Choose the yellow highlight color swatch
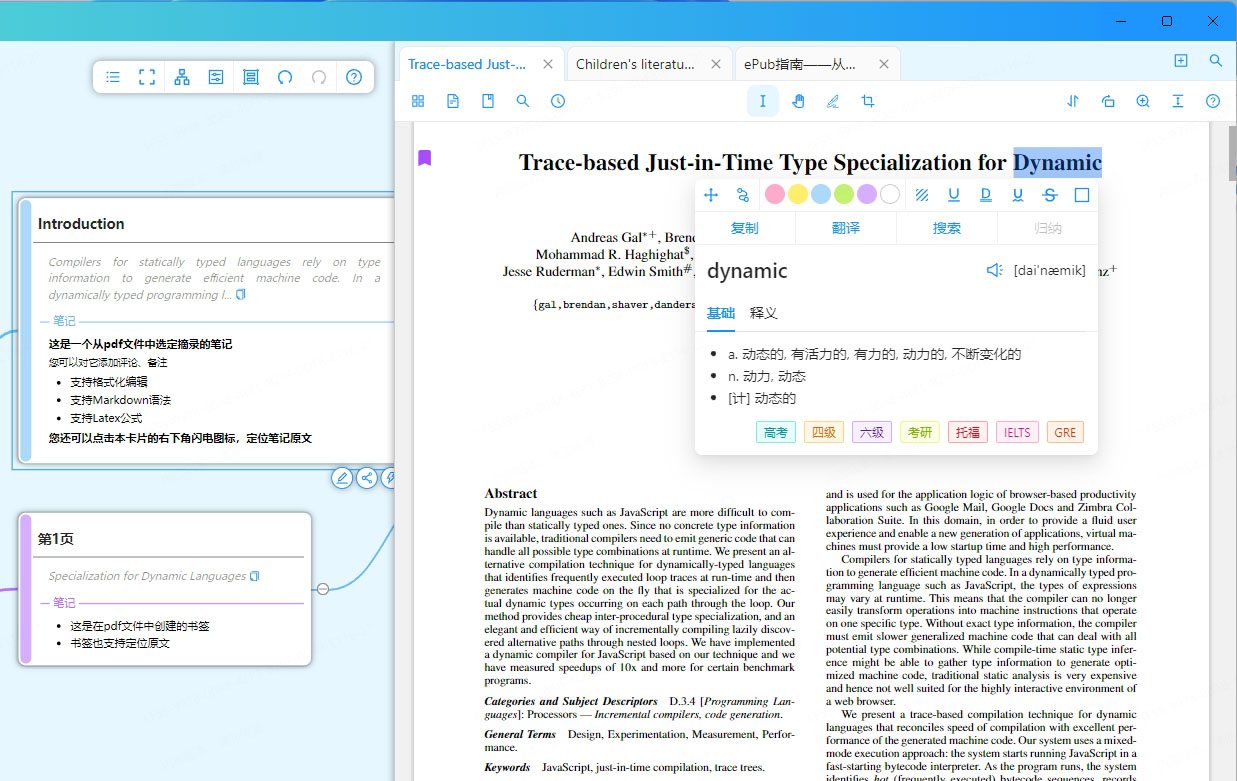Screen dimensions: 1237x781 (797, 194)
